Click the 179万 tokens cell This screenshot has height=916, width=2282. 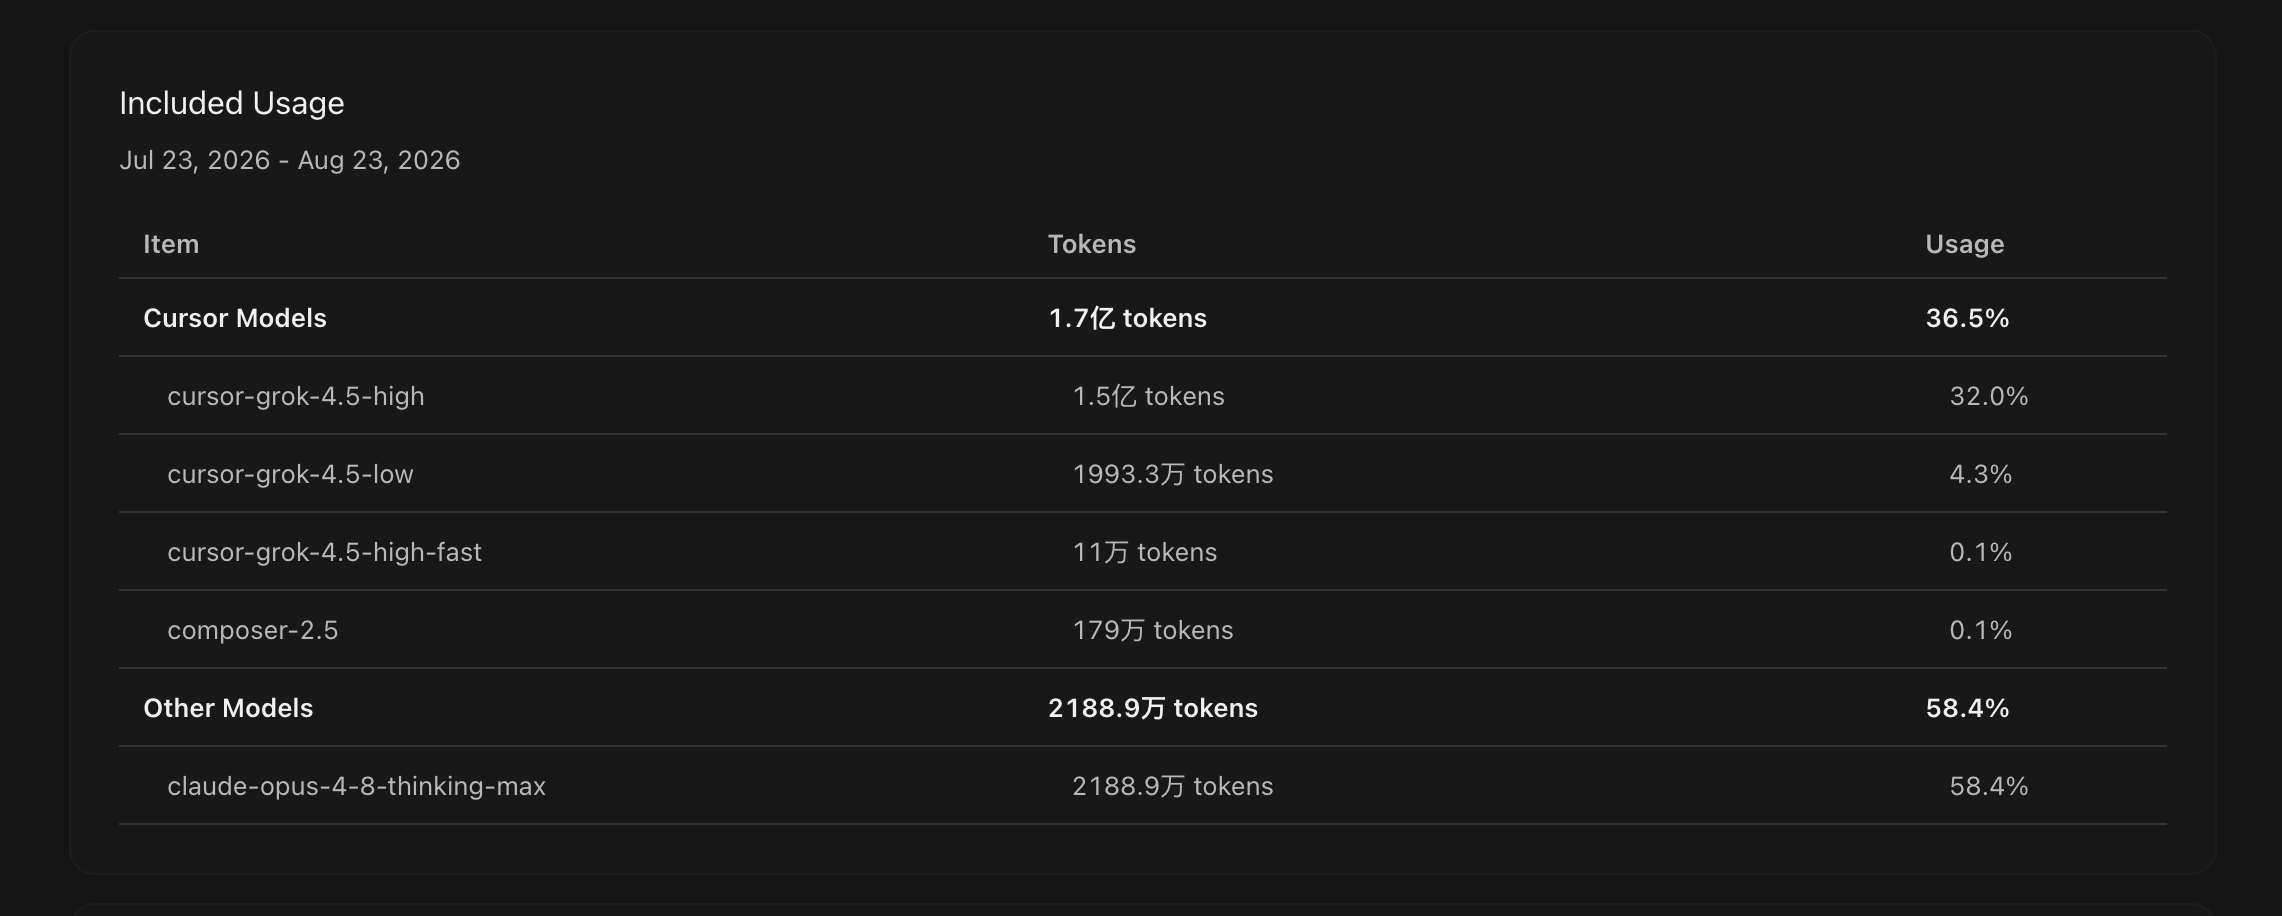coord(1153,630)
